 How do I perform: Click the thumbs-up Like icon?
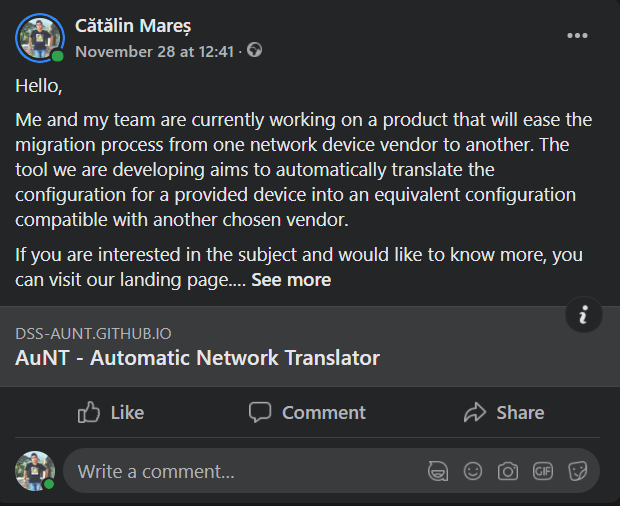[x=90, y=412]
